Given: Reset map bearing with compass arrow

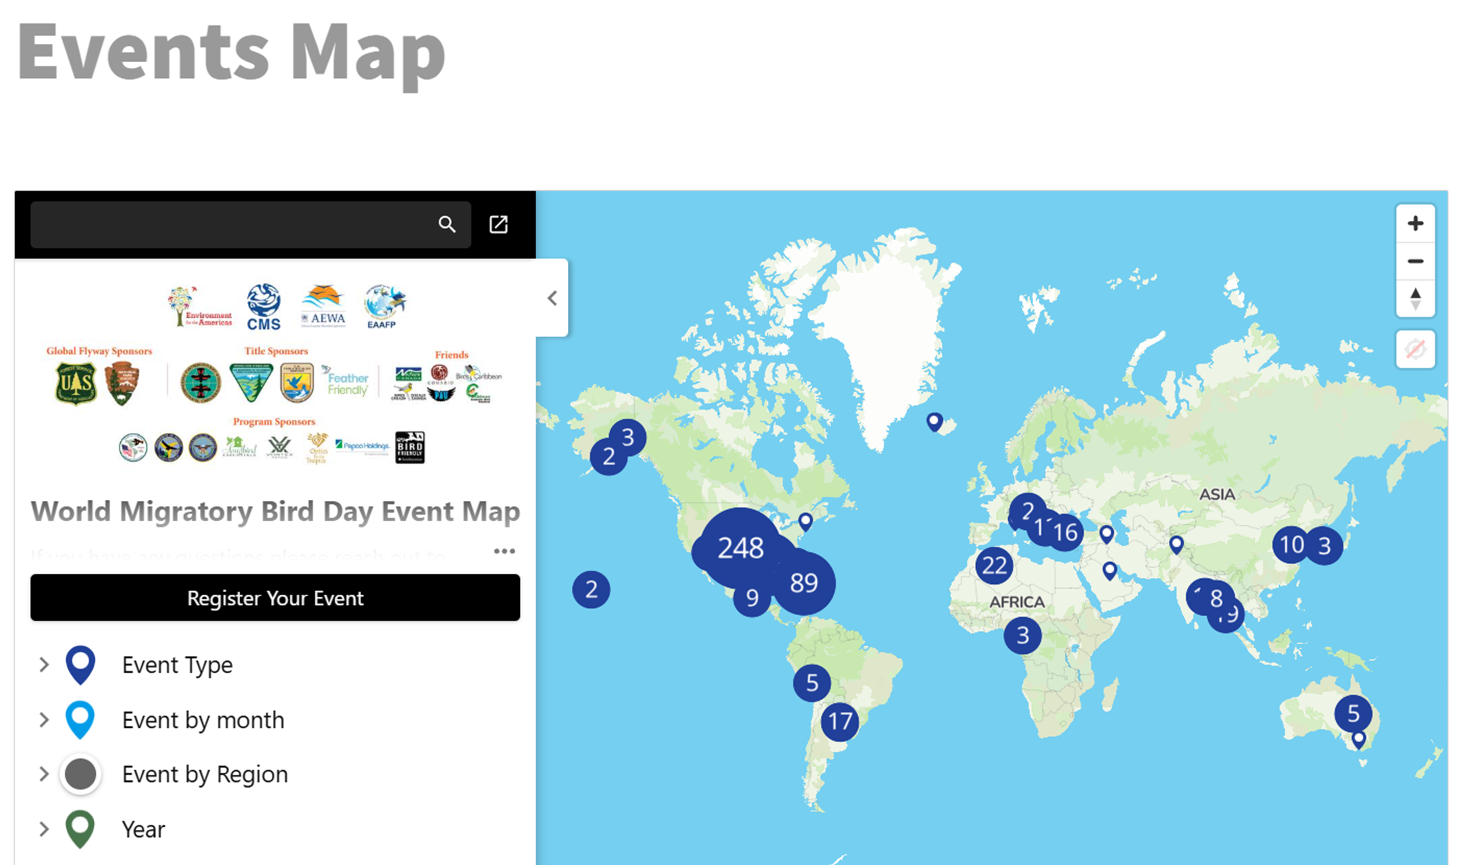Looking at the screenshot, I should [x=1414, y=298].
